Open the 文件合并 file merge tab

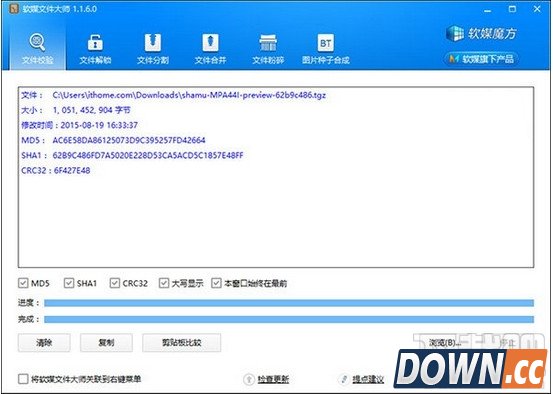click(x=210, y=49)
